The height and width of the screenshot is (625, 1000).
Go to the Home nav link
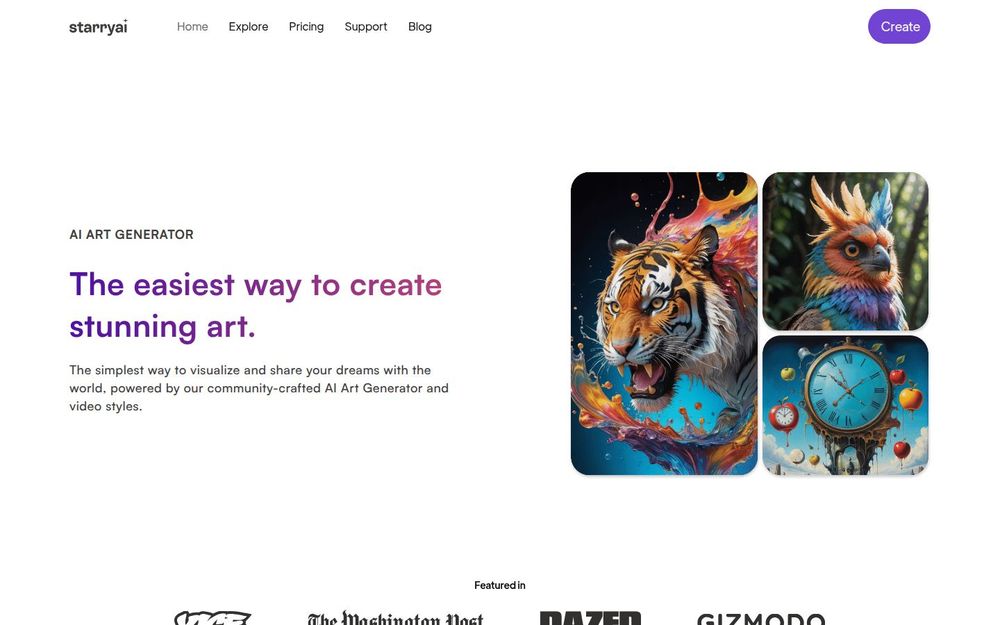pos(193,27)
